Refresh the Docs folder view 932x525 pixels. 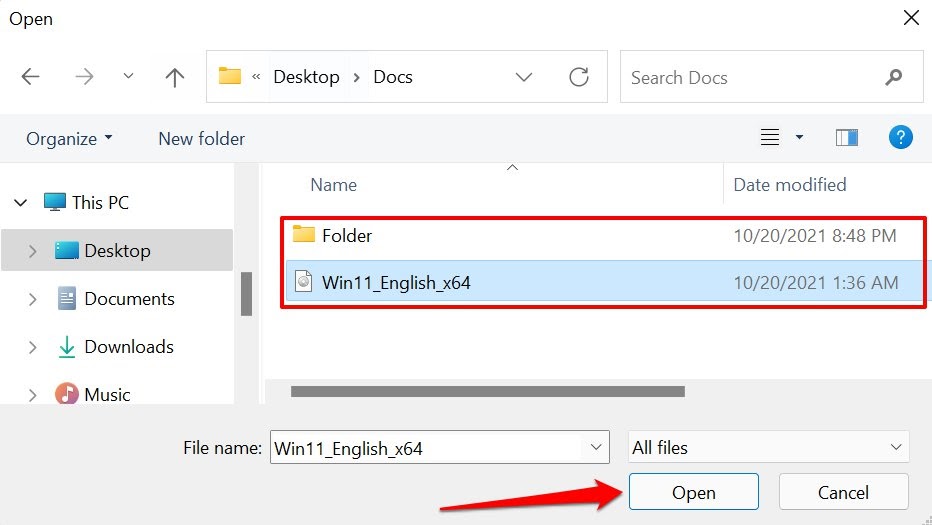[x=578, y=77]
